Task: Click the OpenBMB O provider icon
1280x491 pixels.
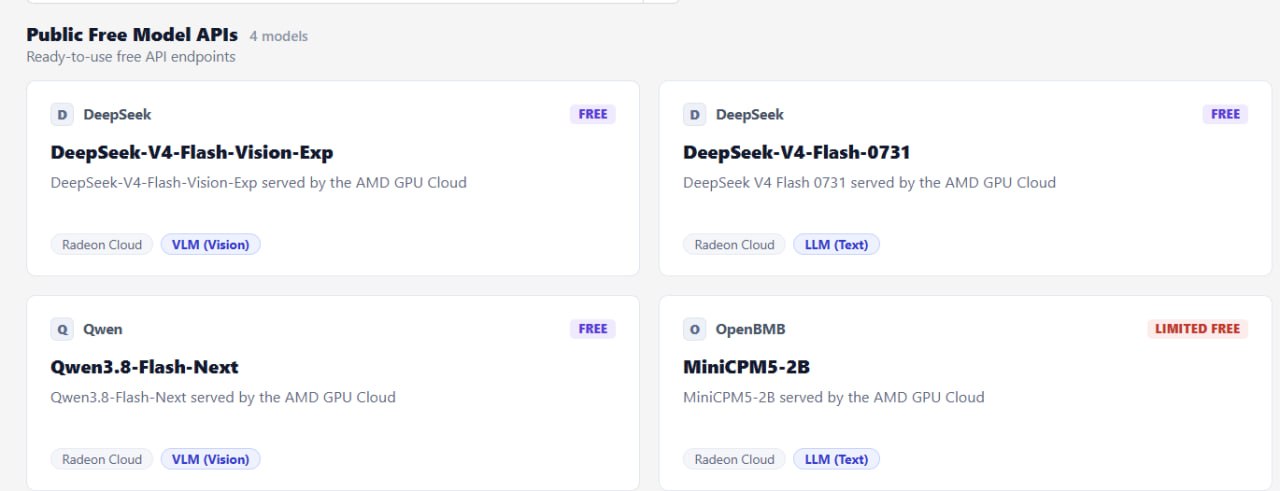Action: (x=695, y=329)
